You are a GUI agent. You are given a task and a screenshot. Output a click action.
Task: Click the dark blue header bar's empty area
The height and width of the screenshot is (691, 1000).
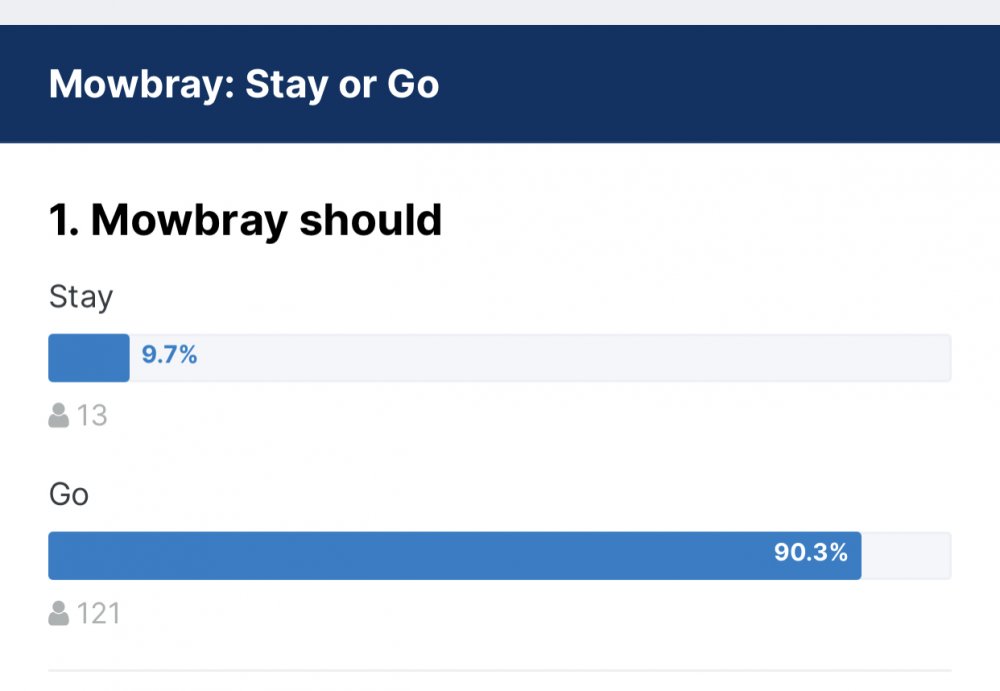tap(720, 84)
